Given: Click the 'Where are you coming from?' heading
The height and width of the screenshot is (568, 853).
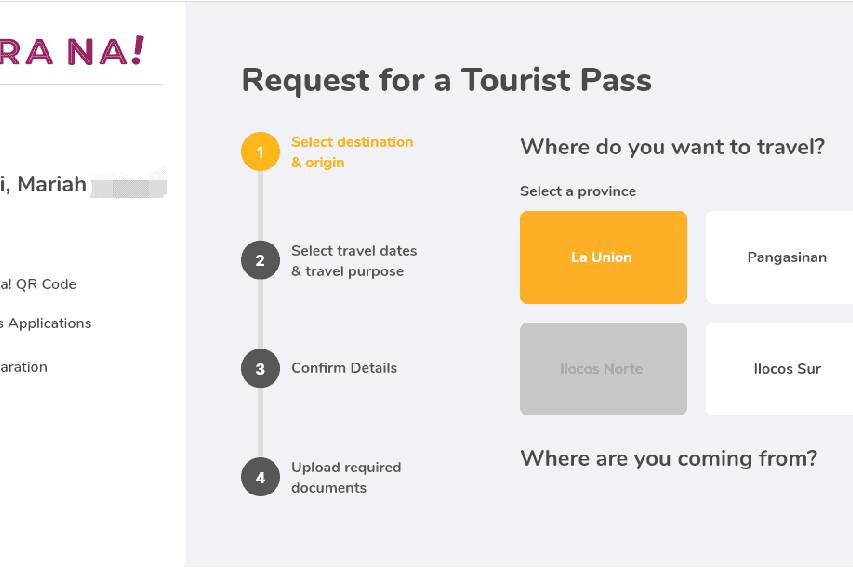Looking at the screenshot, I should pos(668,459).
